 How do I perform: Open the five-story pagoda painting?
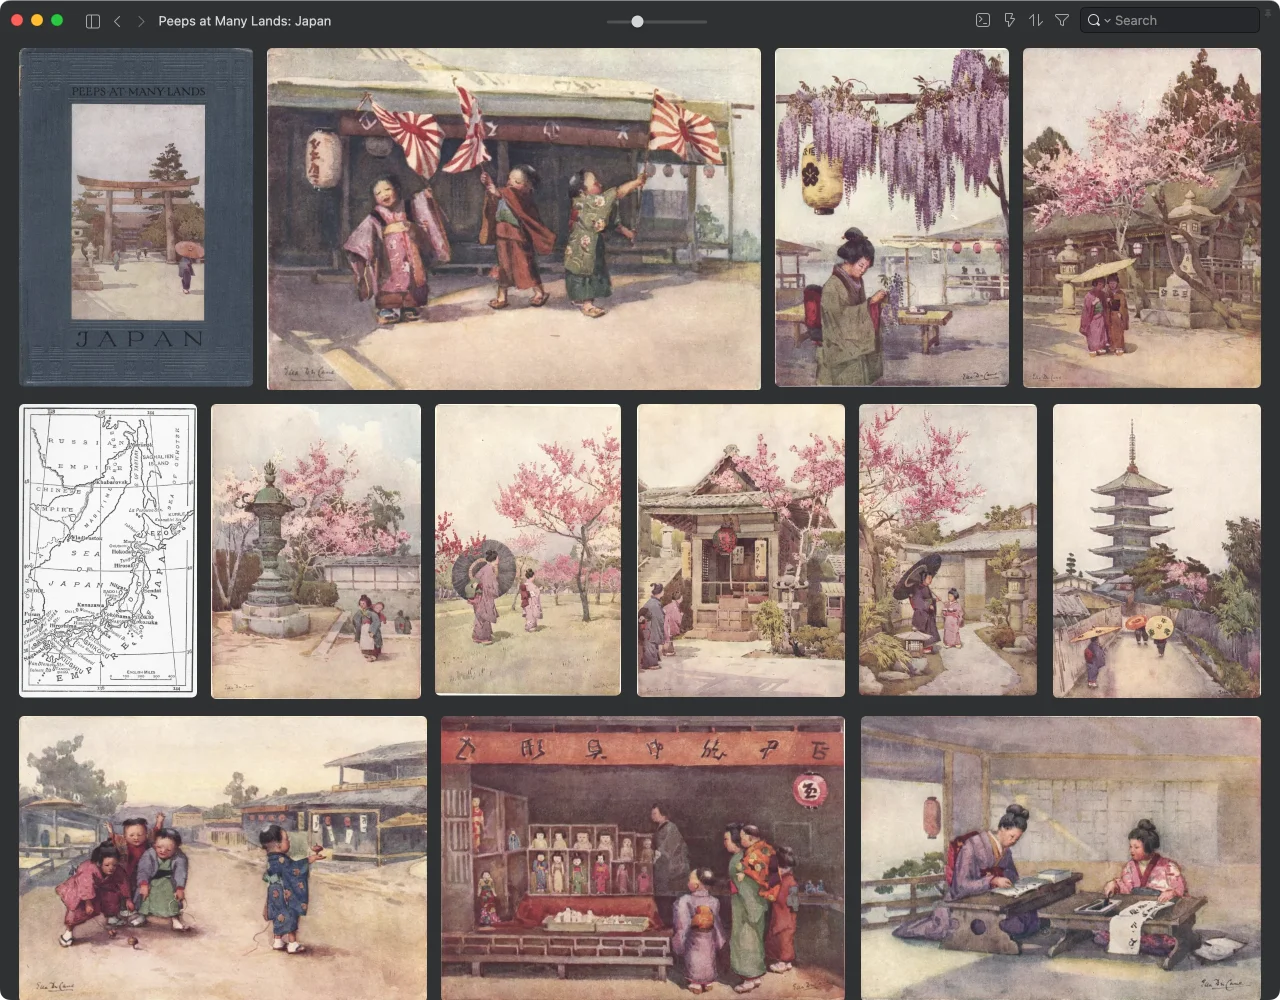click(1157, 551)
